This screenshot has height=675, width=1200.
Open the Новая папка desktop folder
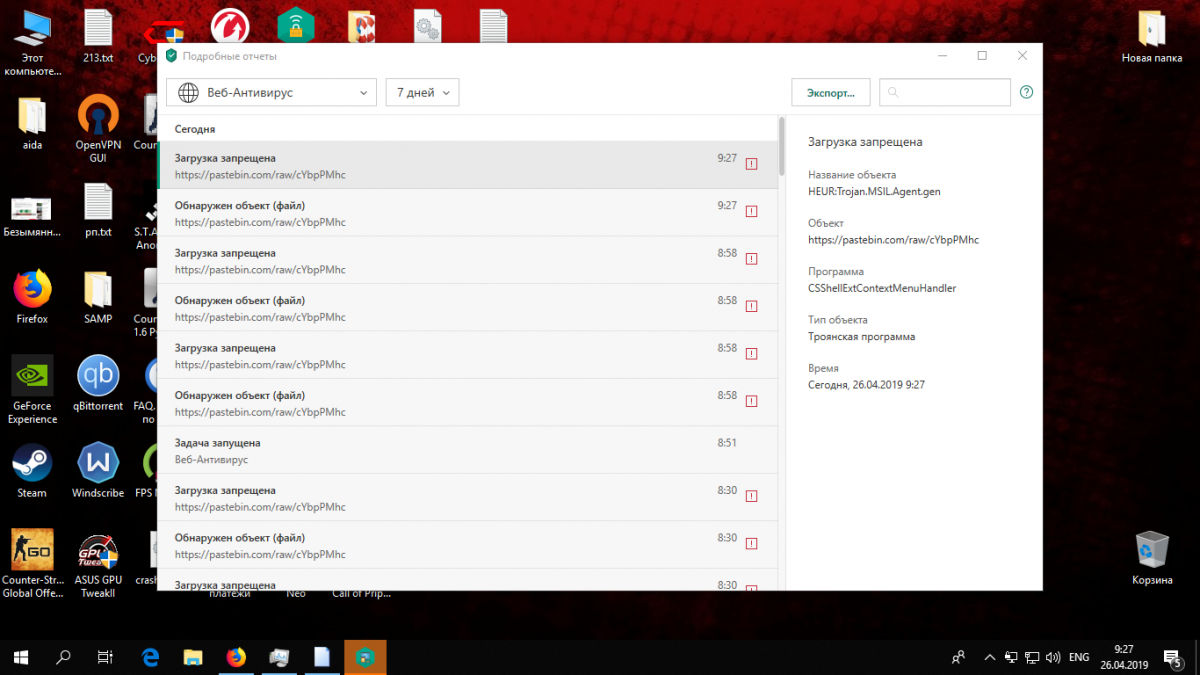click(x=1152, y=36)
